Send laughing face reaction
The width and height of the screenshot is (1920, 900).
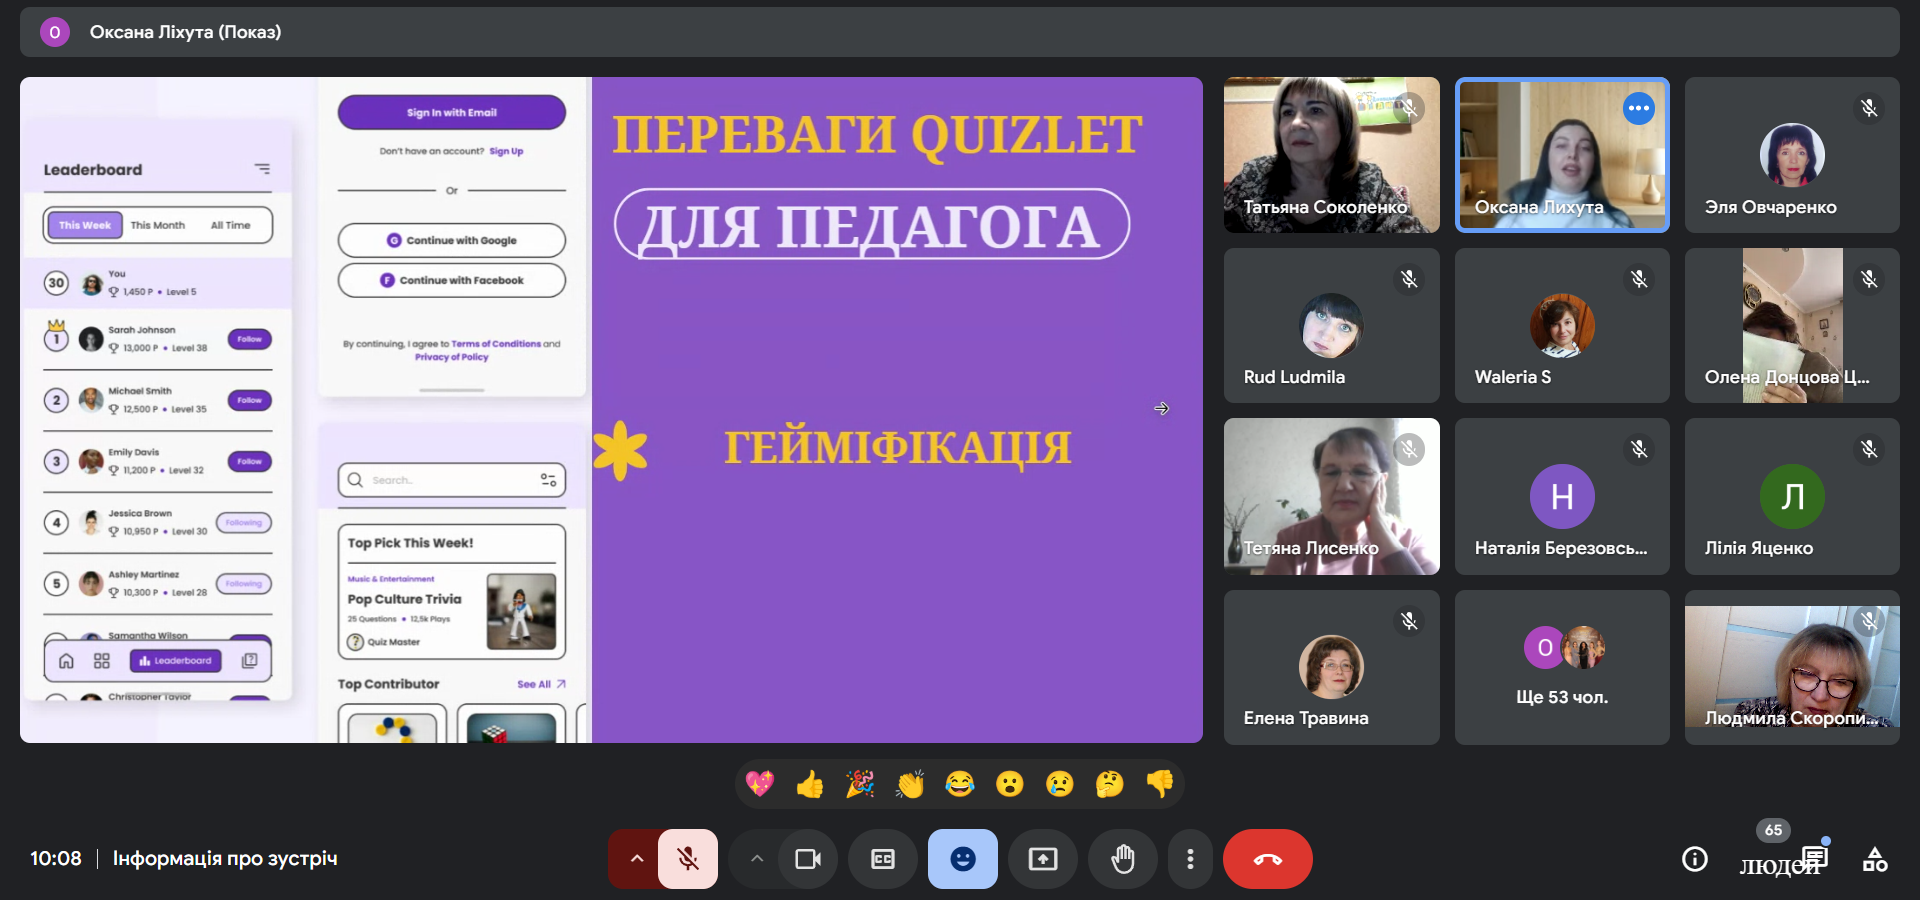960,784
